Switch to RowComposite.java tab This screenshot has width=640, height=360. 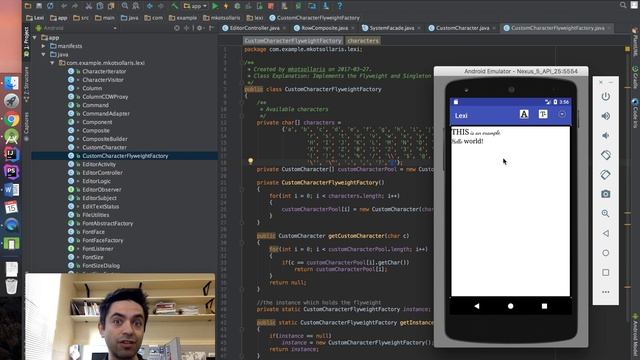(x=324, y=28)
